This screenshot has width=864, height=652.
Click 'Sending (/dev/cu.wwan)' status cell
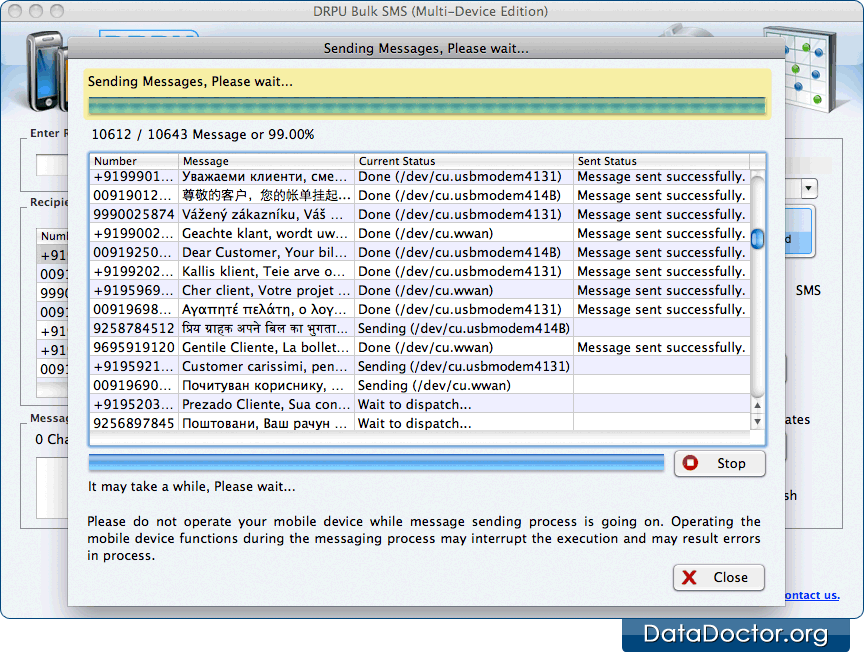click(x=463, y=386)
